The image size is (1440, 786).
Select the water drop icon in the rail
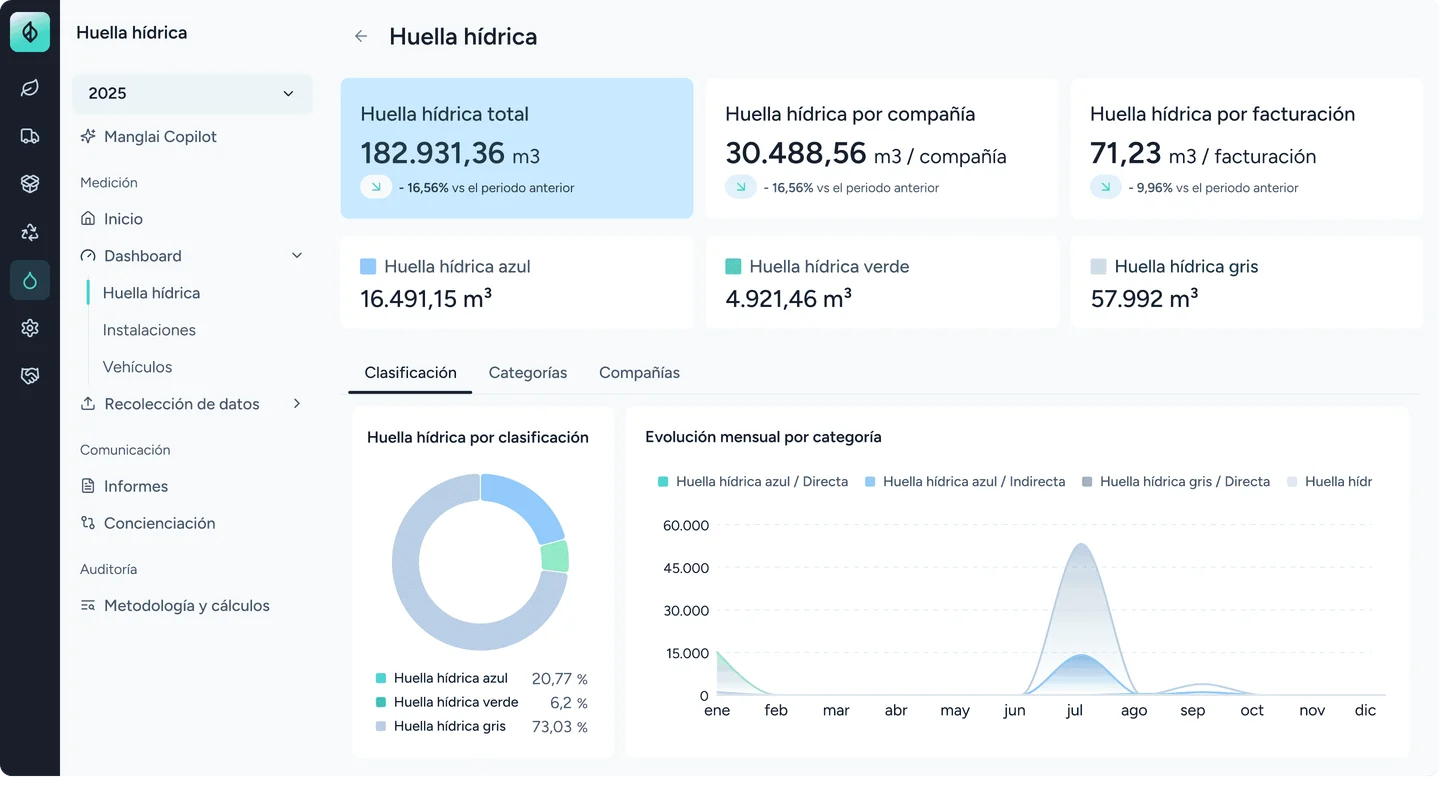pos(30,280)
